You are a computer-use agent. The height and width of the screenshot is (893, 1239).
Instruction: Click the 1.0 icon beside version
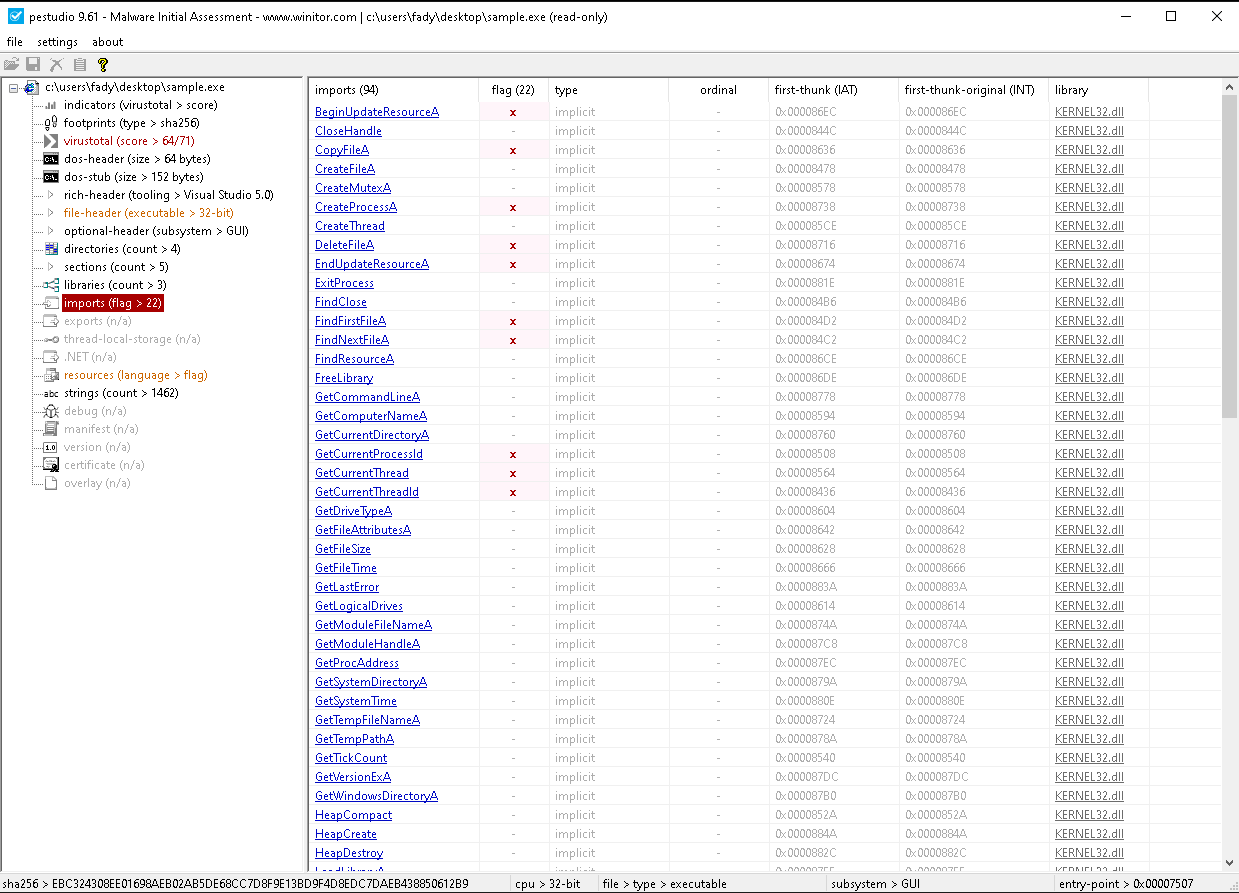pyautogui.click(x=51, y=447)
